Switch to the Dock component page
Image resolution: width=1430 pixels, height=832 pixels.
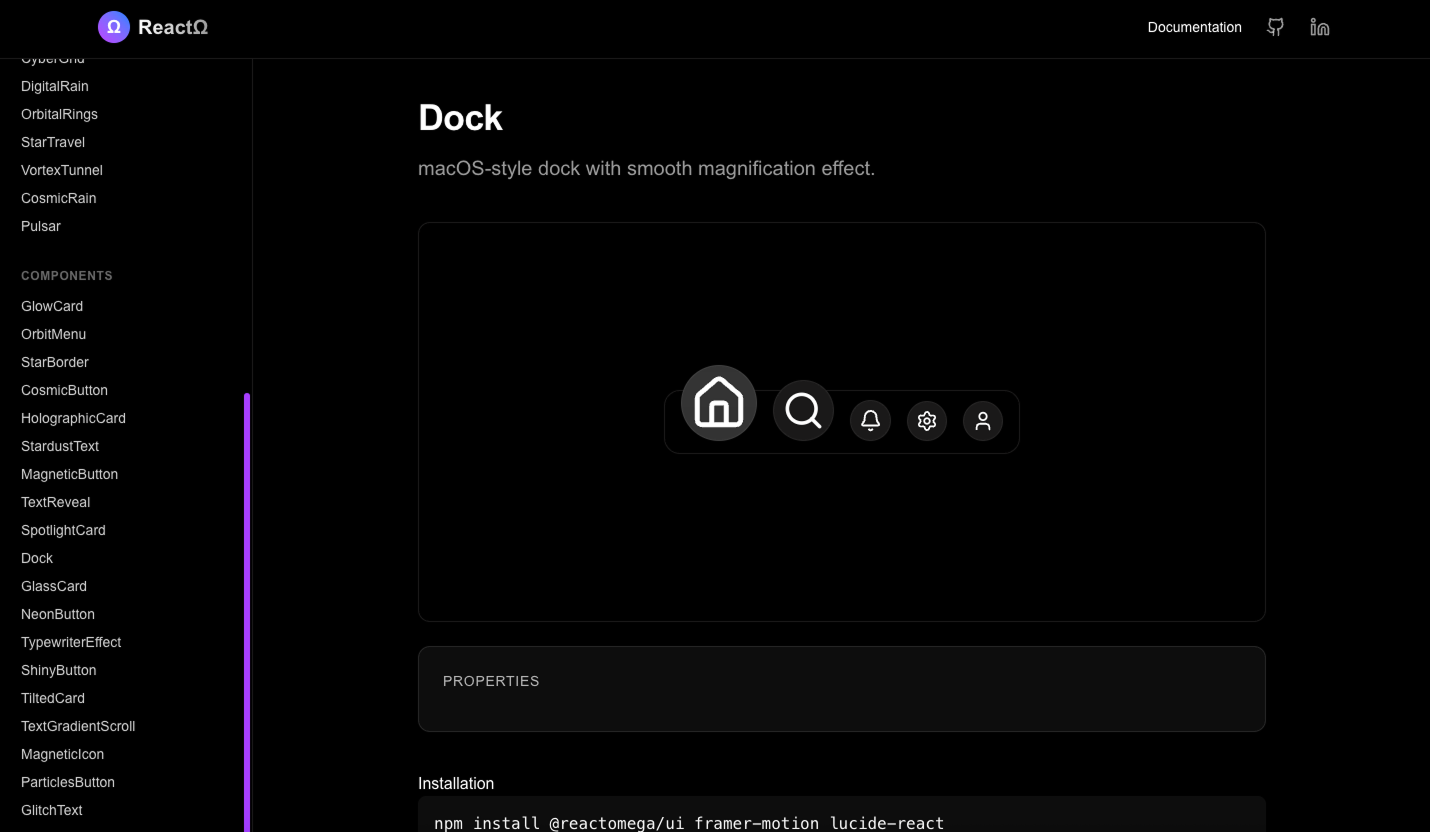[x=36, y=558]
